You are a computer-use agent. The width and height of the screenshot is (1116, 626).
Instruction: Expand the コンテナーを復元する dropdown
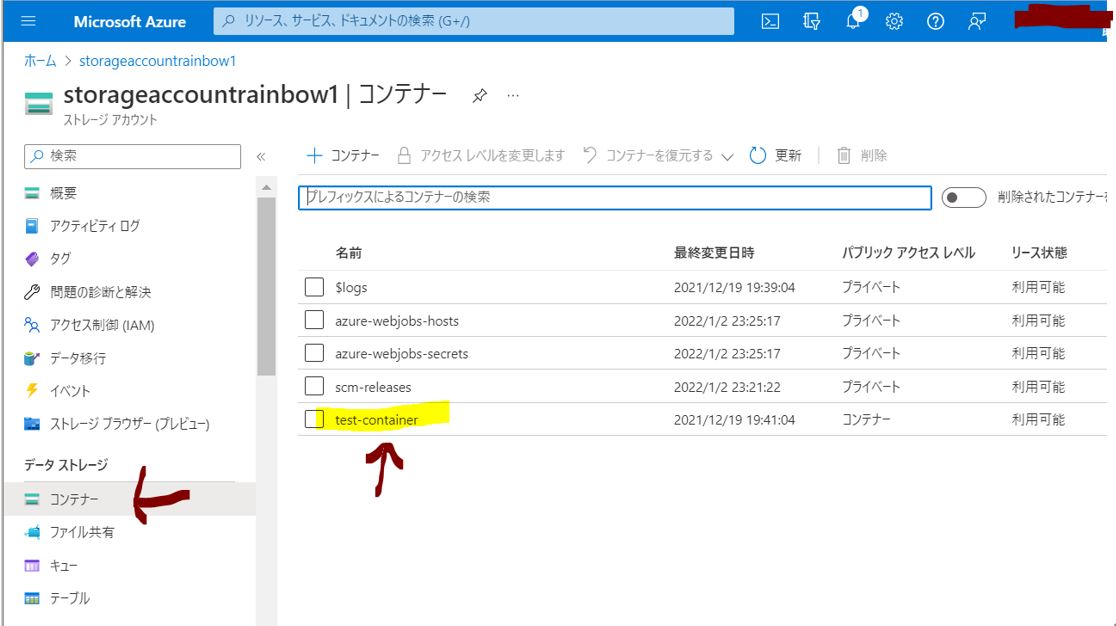[727, 156]
